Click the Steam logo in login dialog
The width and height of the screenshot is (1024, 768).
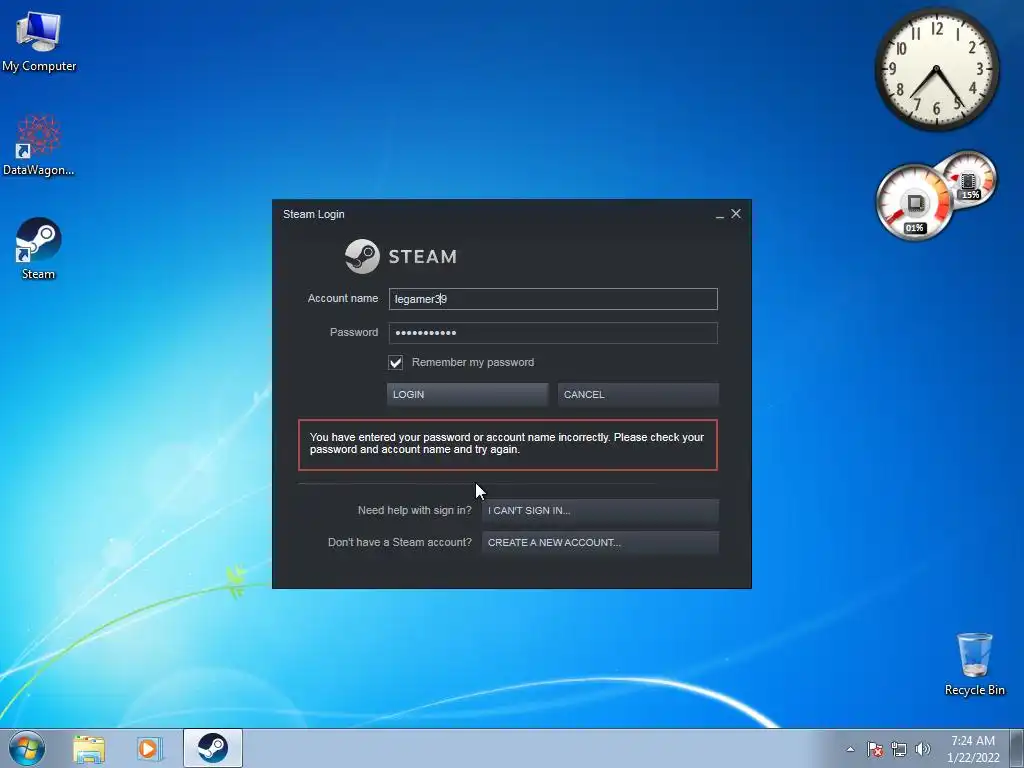[401, 256]
